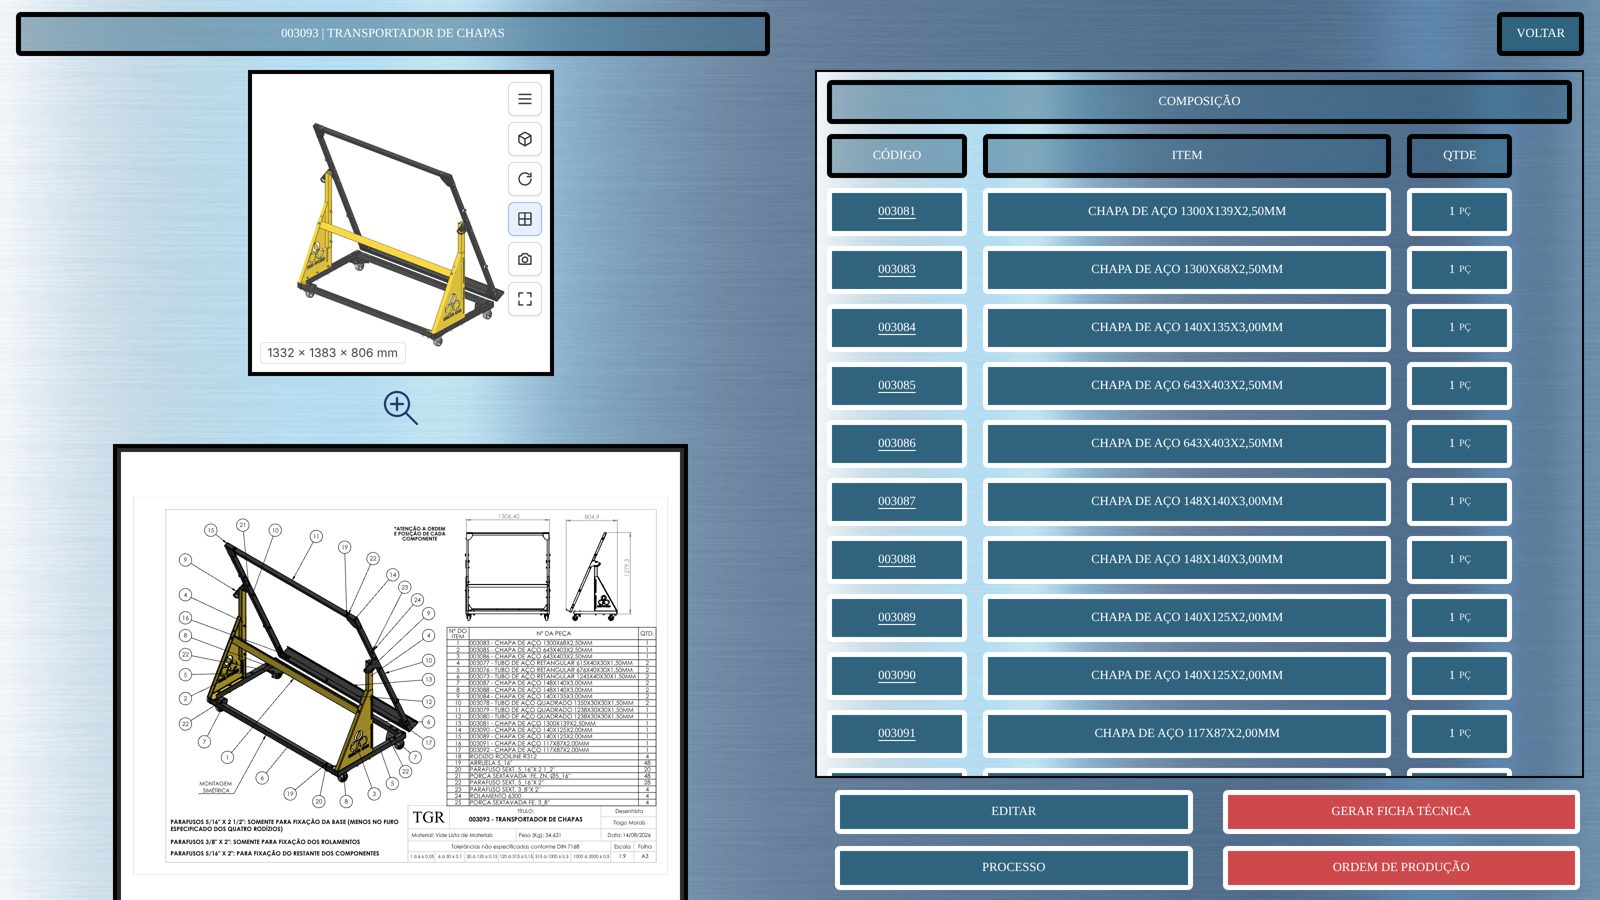
Task: Click the QTDE column header
Action: pos(1459,155)
